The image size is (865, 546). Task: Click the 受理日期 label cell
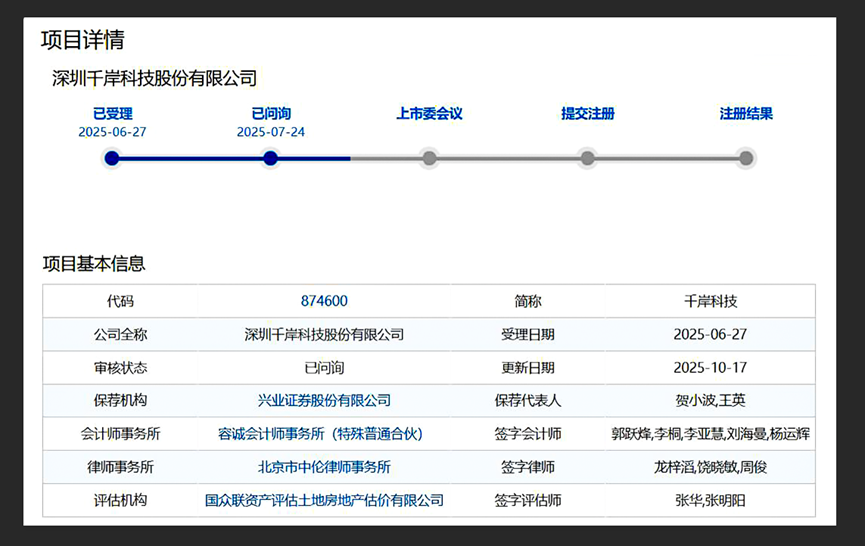[x=528, y=334]
